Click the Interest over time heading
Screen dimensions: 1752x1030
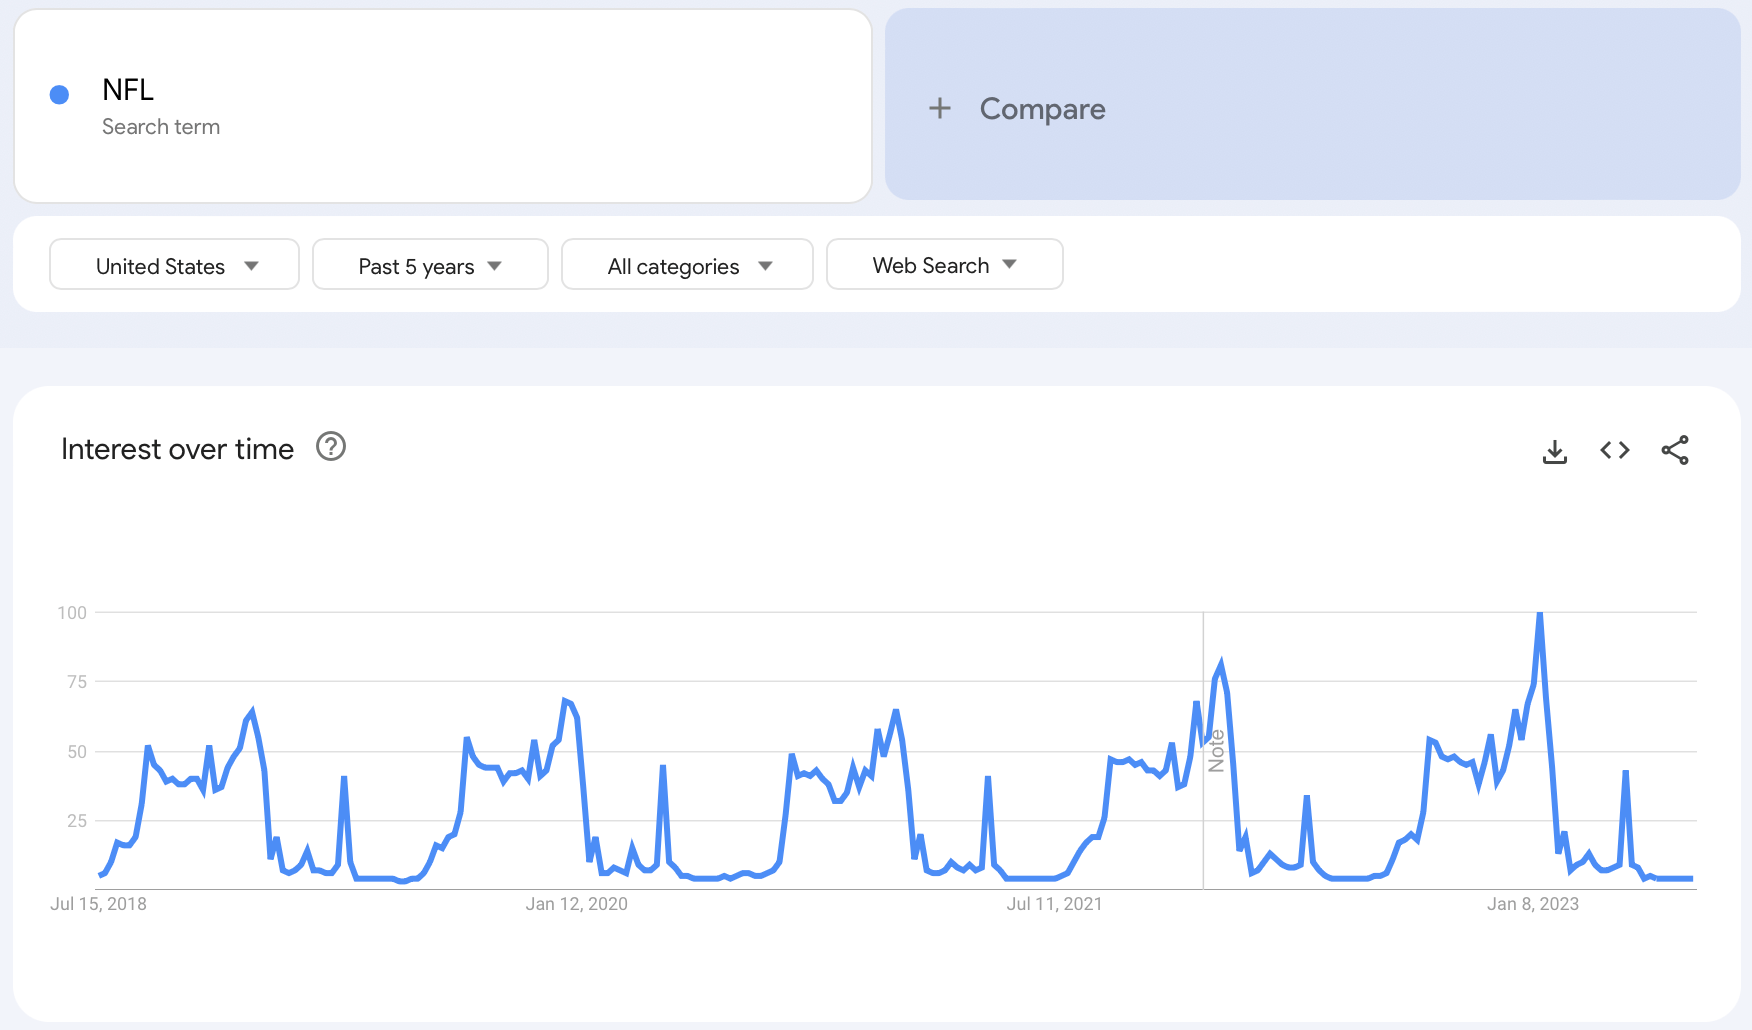click(x=178, y=449)
